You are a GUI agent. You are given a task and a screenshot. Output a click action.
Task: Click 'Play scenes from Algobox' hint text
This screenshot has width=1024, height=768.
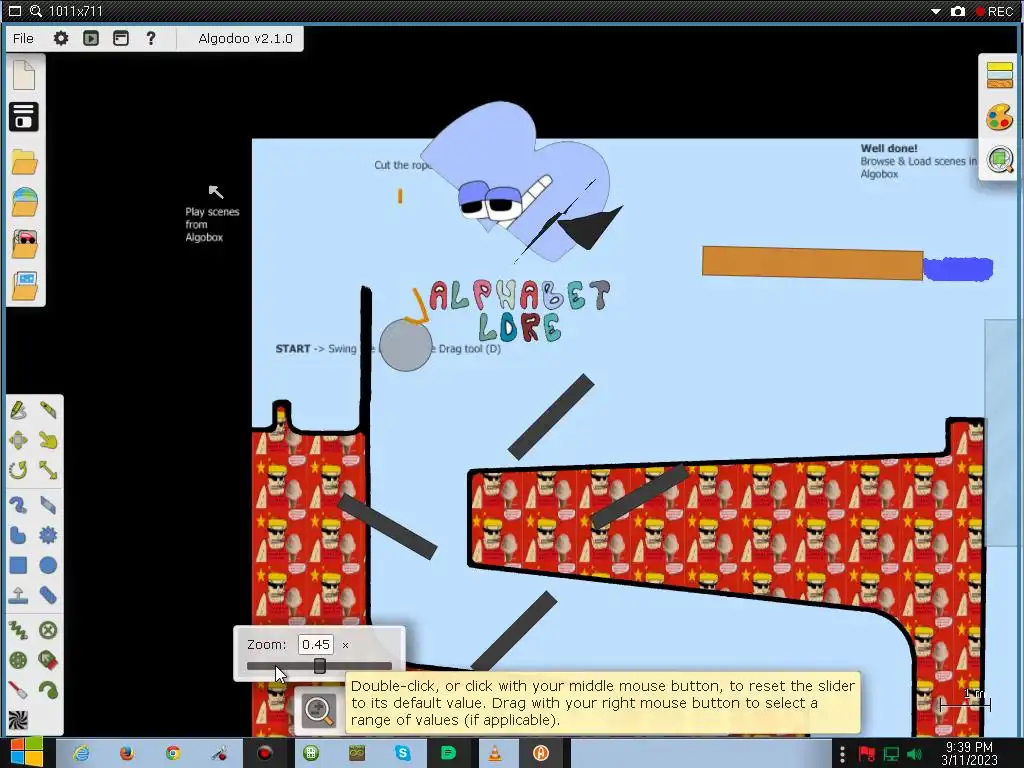click(x=212, y=224)
